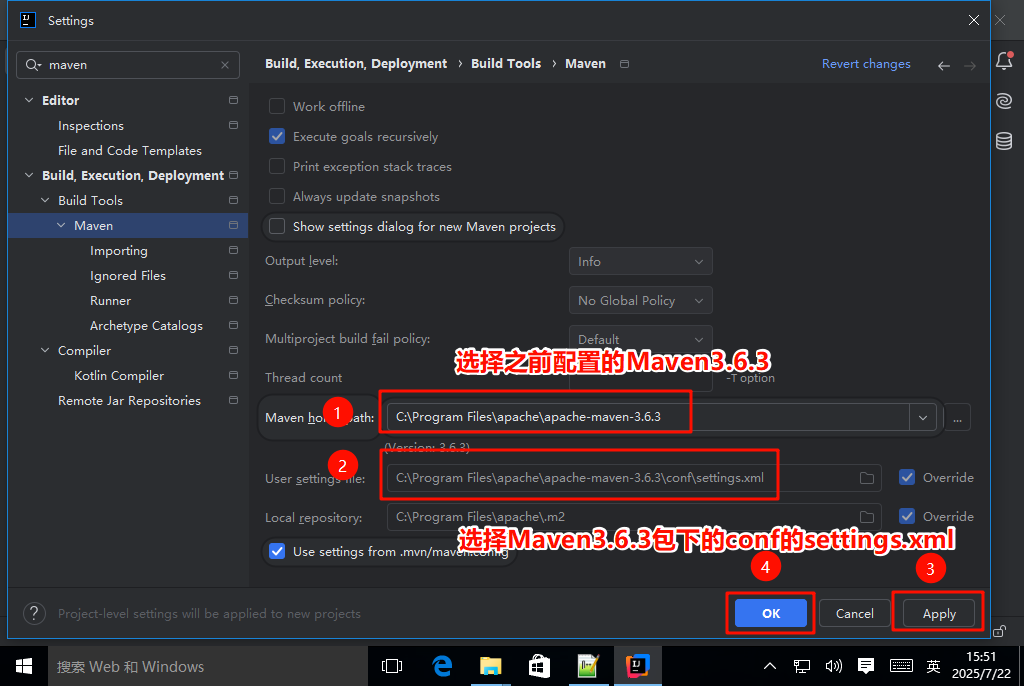Viewport: 1024px width, 686px height.
Task: Open File Explorer from the taskbar
Action: (x=490, y=666)
